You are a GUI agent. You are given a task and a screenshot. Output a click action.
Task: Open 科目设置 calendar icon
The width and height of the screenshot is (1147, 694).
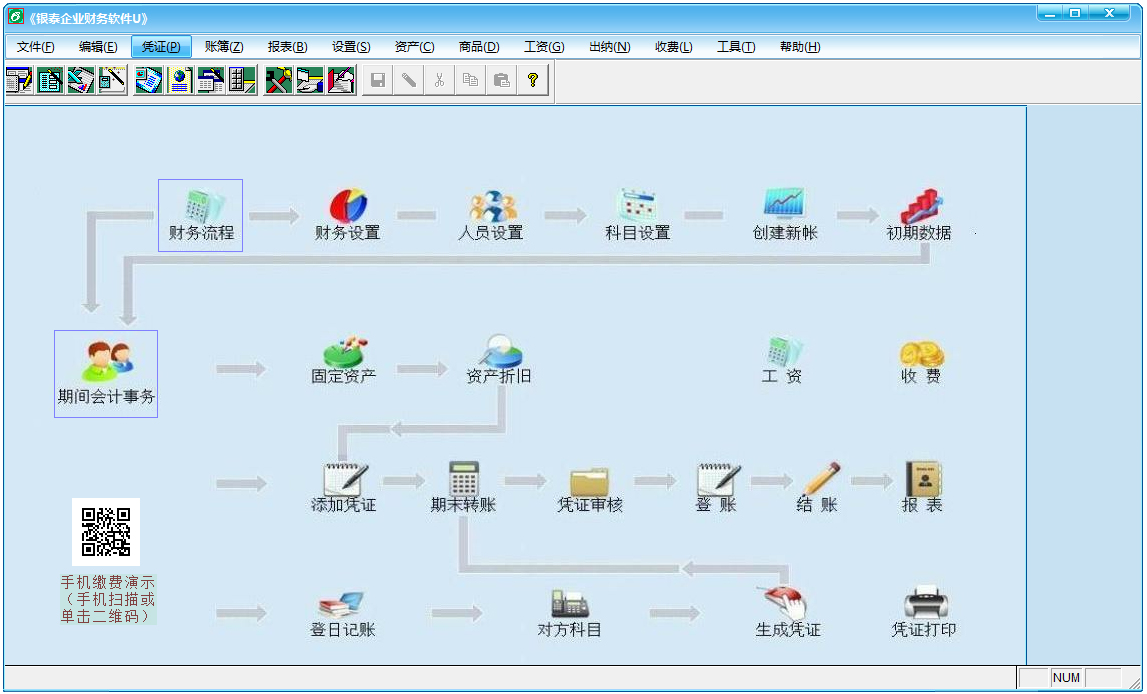[638, 215]
